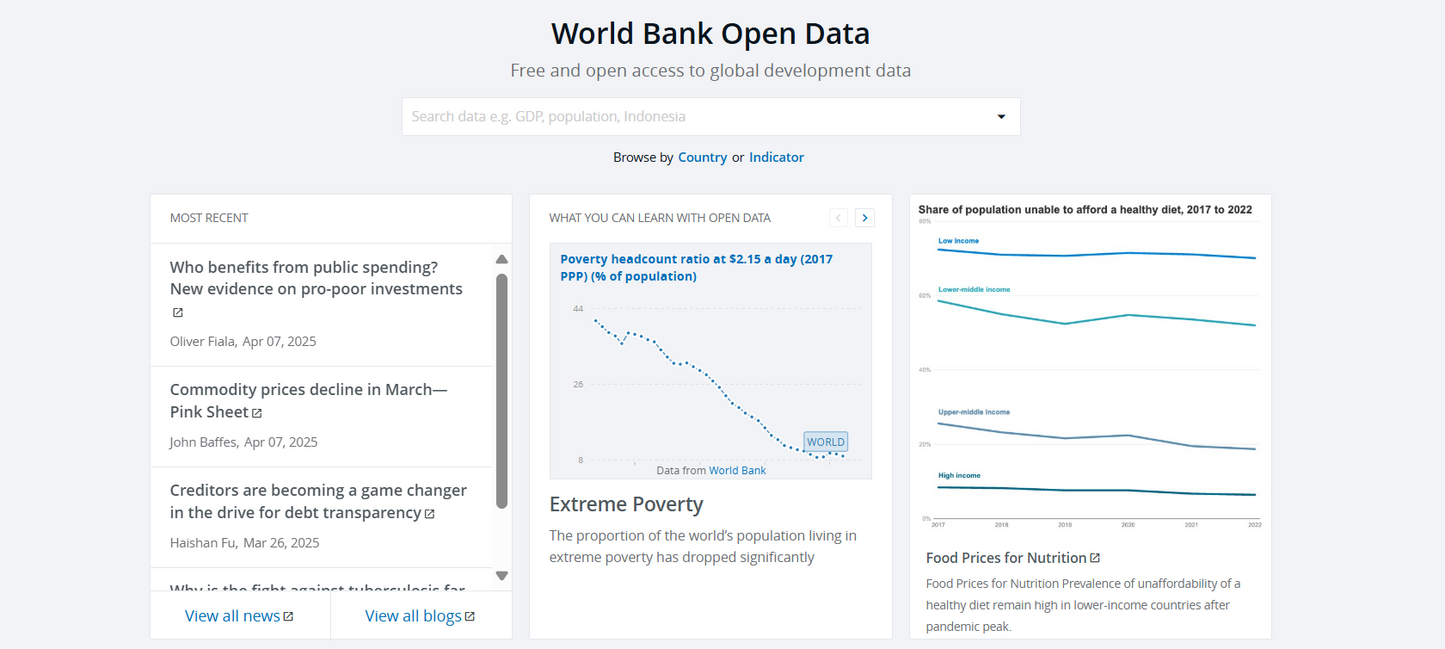The image size is (1445, 649).
Task: Click the external link icon after 'pro-poor investments'
Action: 177,312
